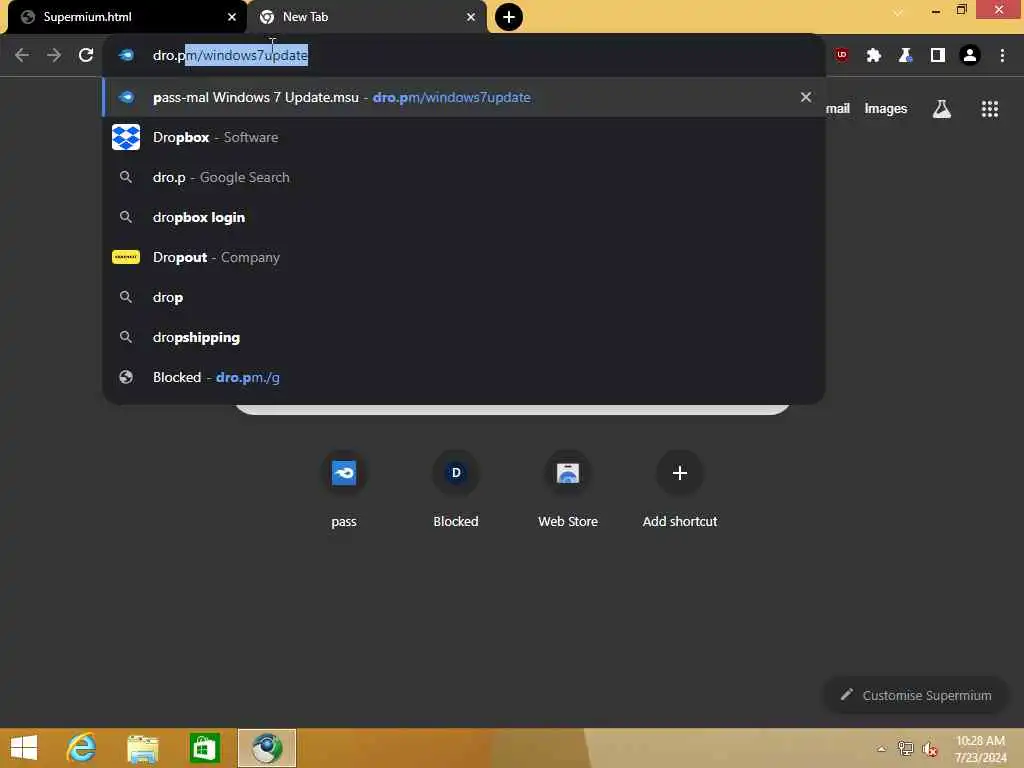Launch Internet Explorer from taskbar
1024x768 pixels.
[x=81, y=748]
